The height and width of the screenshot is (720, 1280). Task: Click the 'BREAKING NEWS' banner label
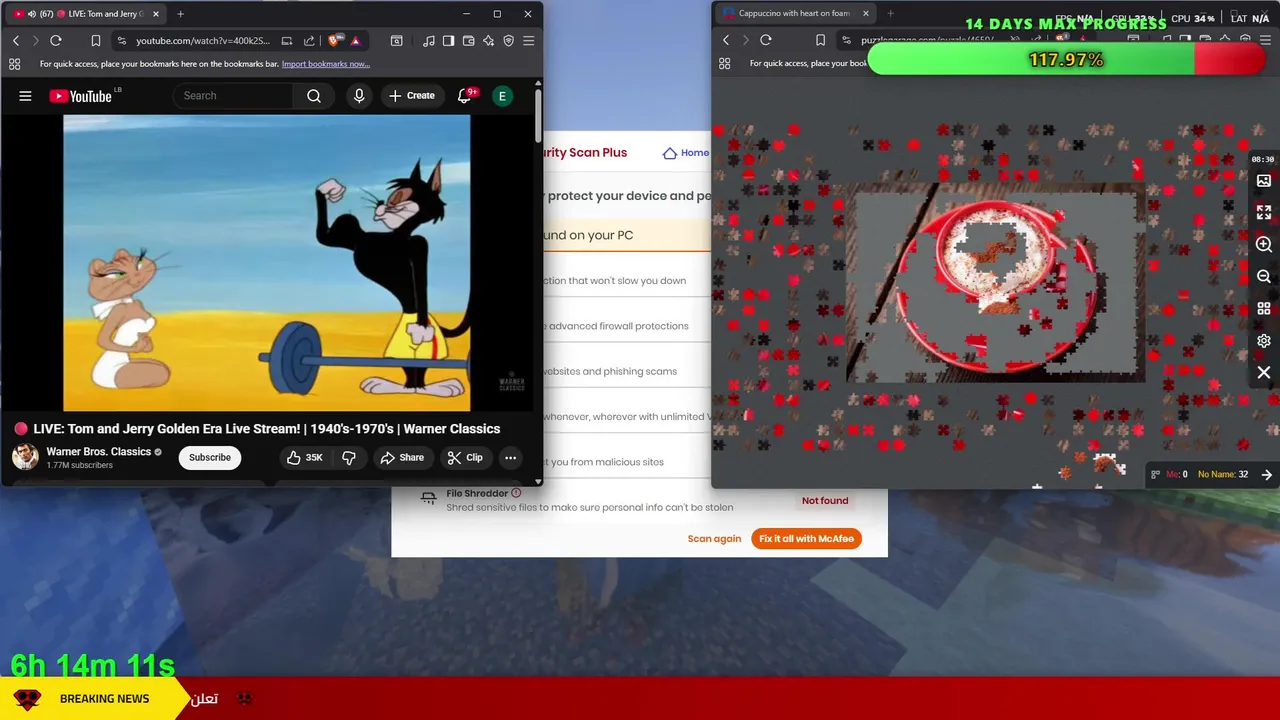click(x=104, y=699)
